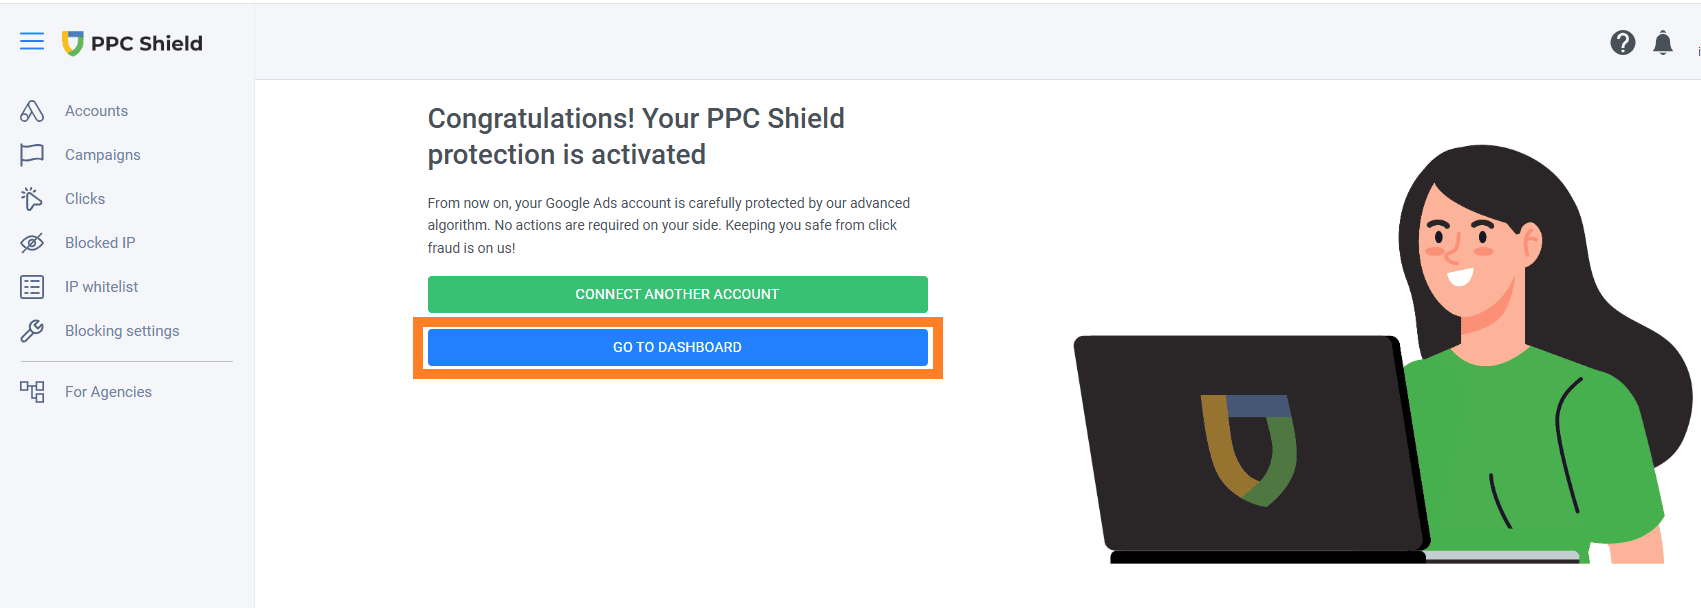1701x608 pixels.
Task: Open Blocking settings page
Action: [122, 331]
